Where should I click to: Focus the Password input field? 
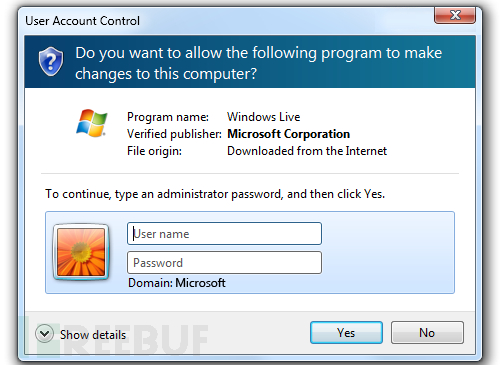(x=224, y=263)
